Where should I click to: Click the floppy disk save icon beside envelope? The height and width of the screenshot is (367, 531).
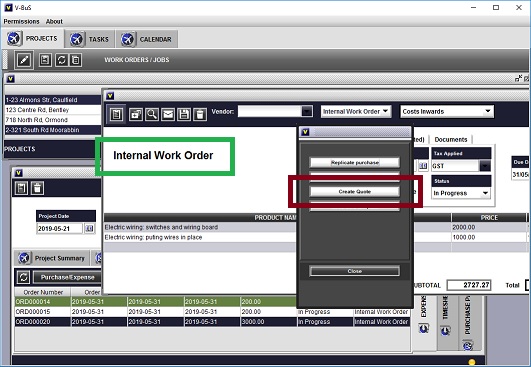click(x=184, y=114)
